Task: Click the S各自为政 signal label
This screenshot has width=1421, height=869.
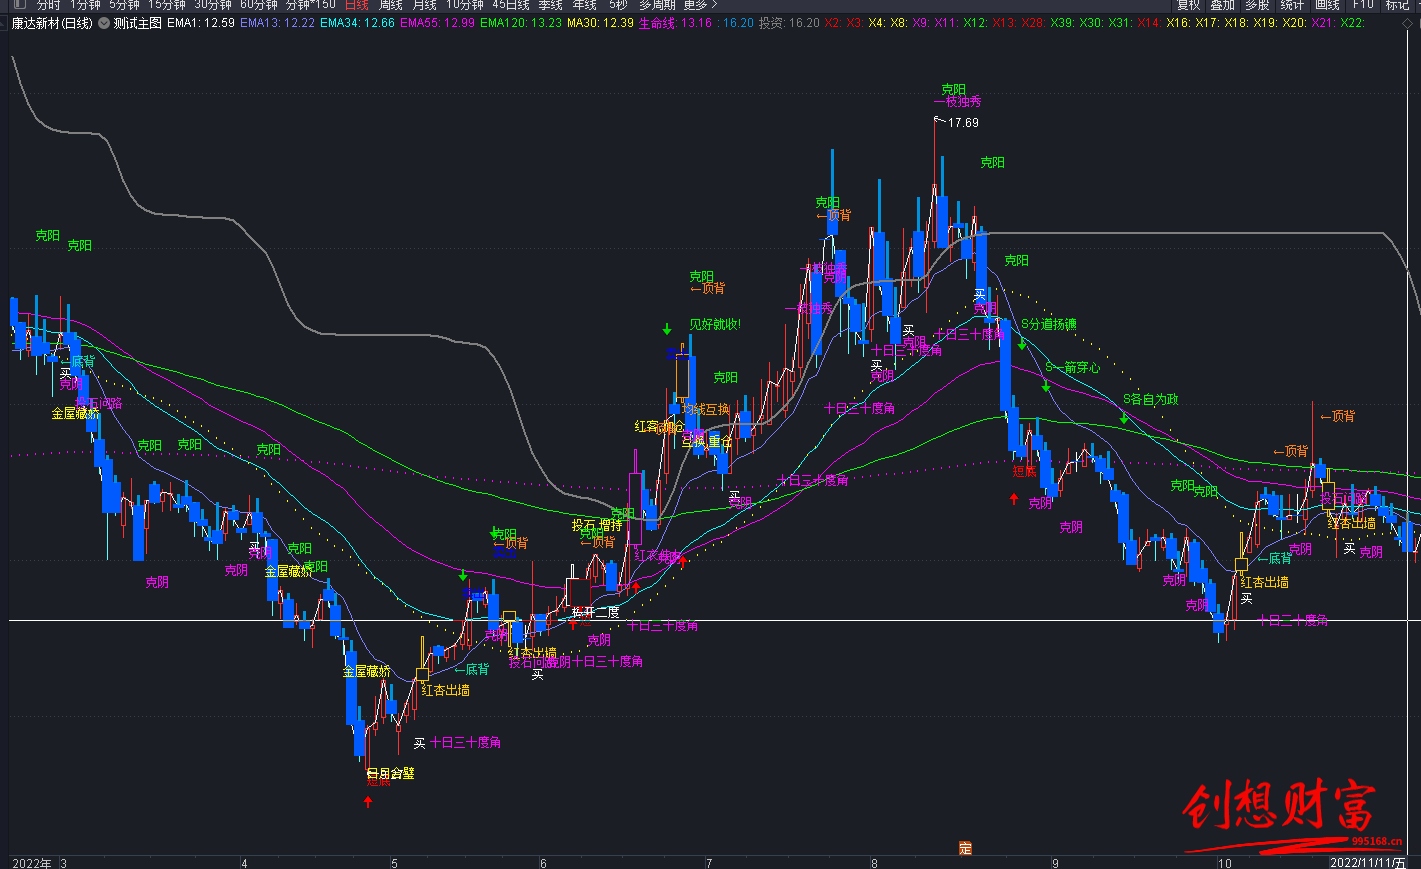Action: click(1150, 399)
